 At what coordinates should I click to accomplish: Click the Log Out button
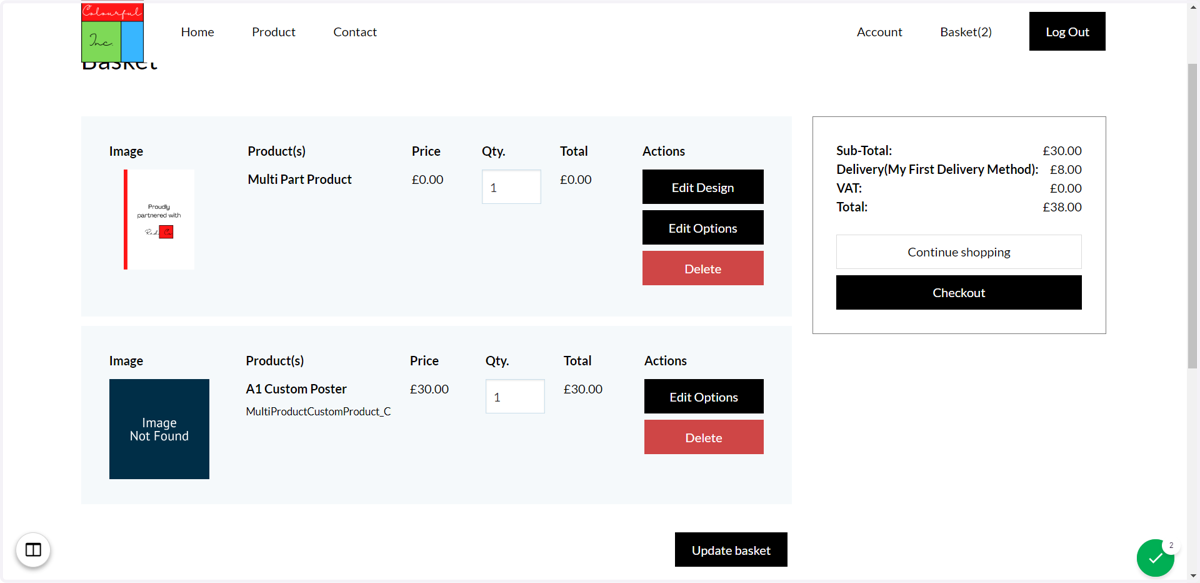coord(1067,31)
